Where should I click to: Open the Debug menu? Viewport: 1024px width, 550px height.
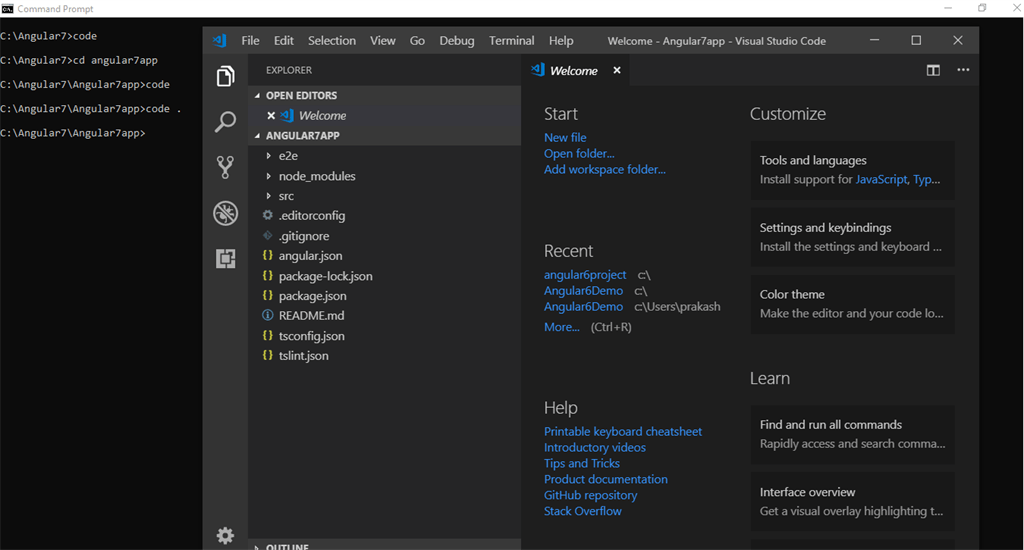tap(456, 40)
